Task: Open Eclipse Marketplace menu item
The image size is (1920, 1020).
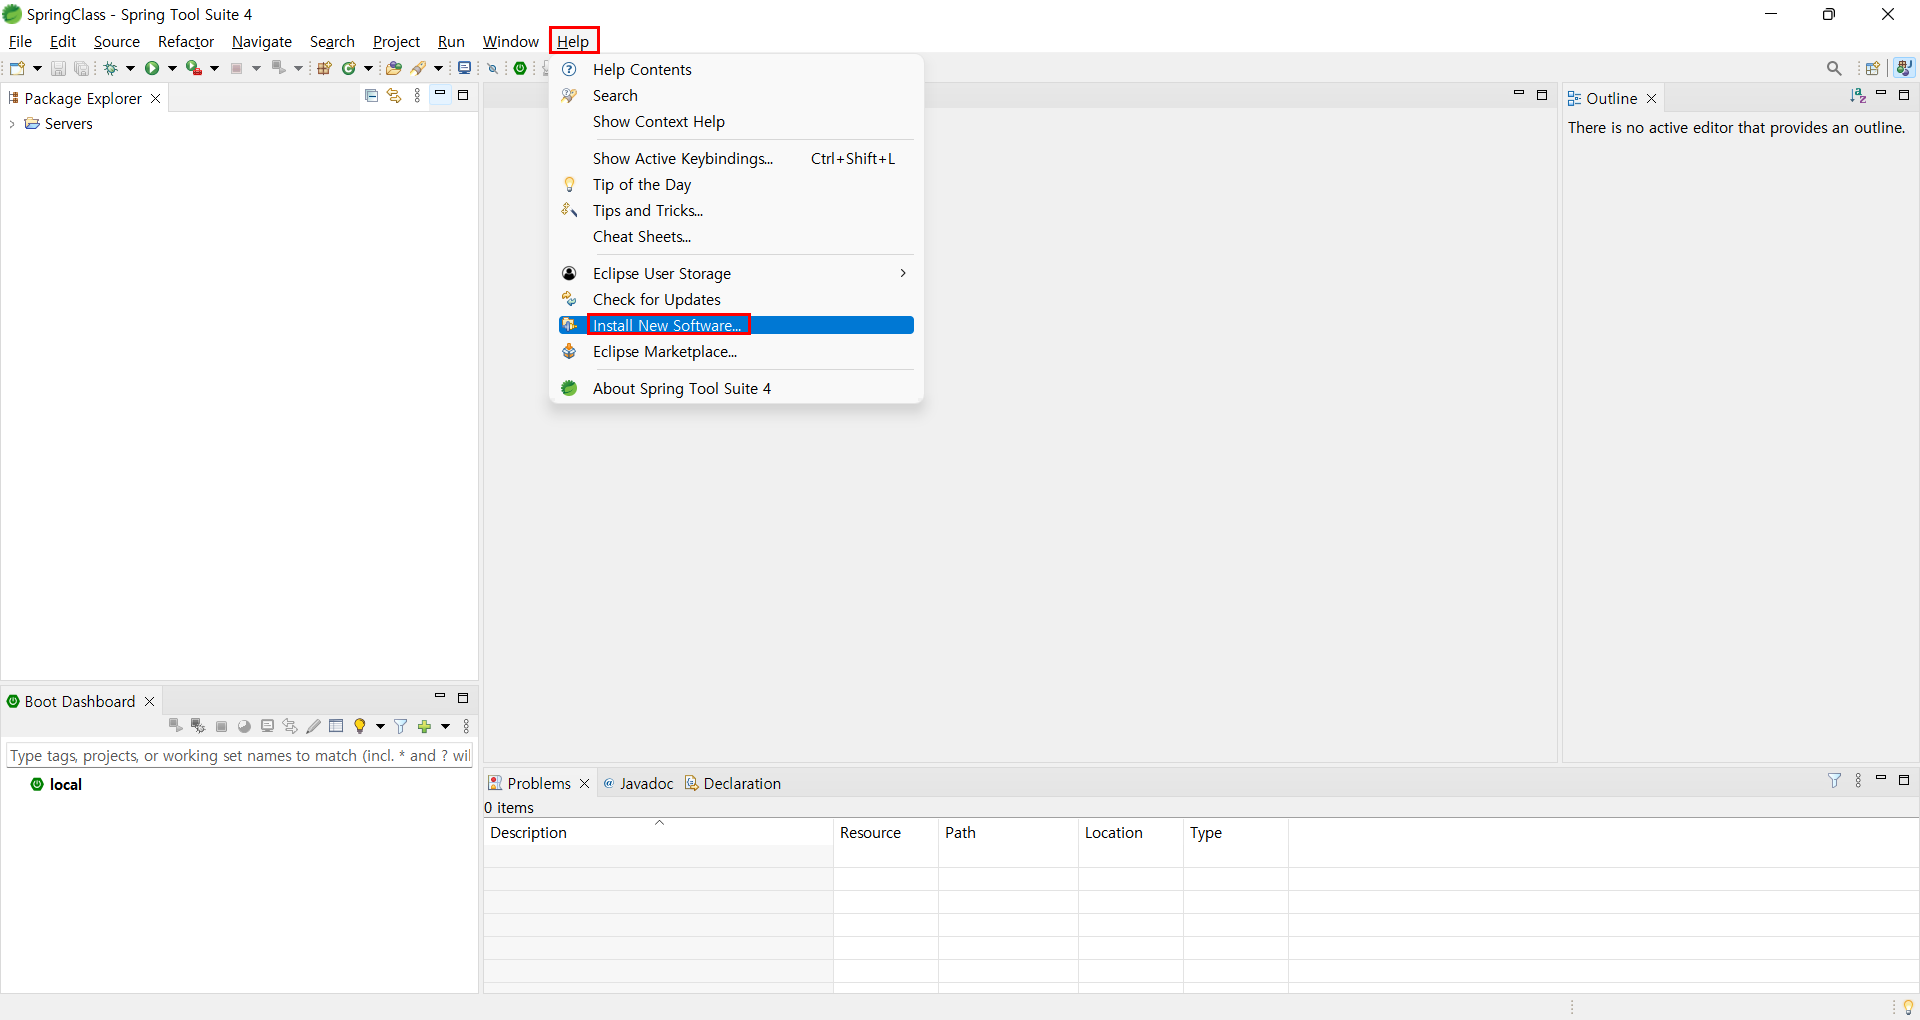Action: (736, 351)
